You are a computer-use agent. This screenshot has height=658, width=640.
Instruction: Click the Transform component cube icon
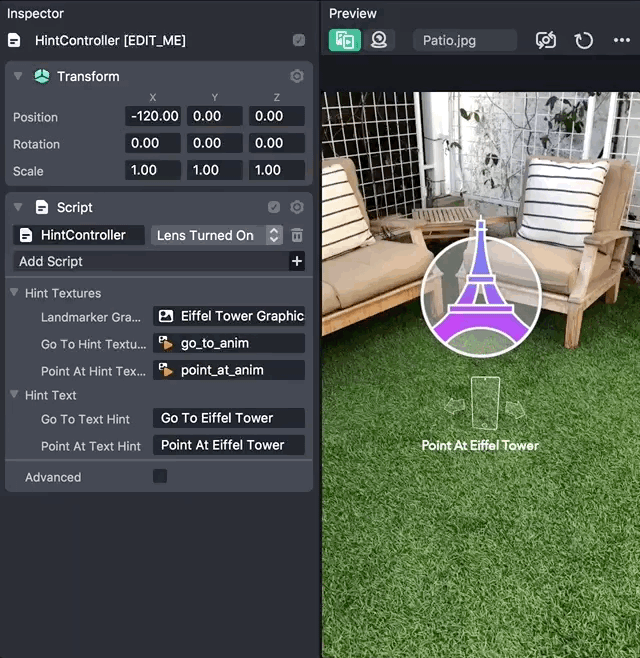coord(42,76)
